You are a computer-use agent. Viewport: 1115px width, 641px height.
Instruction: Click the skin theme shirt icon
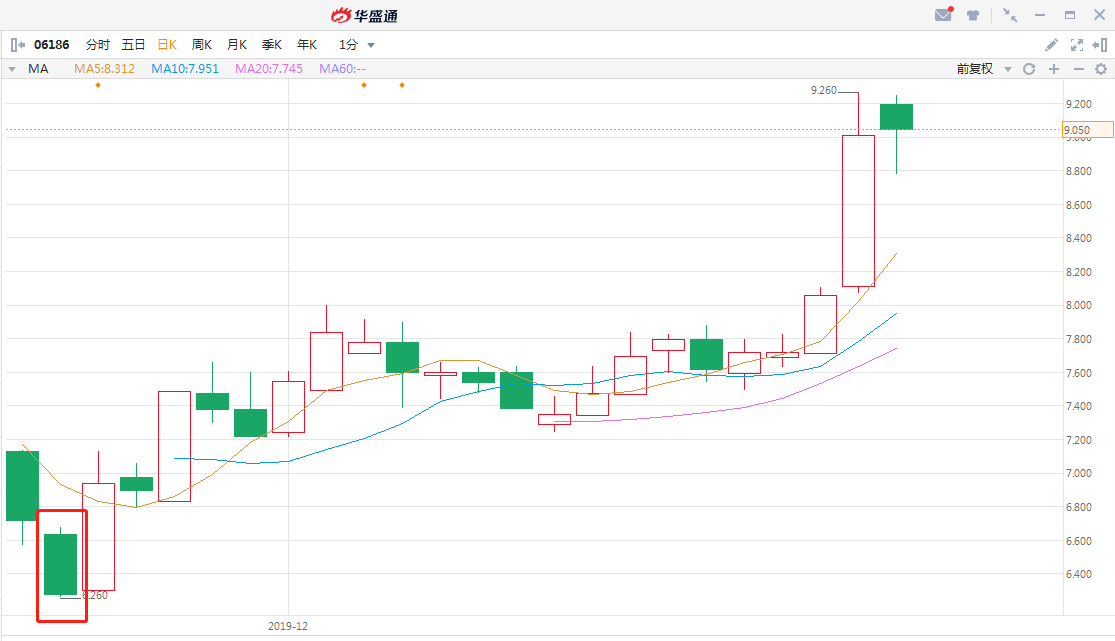(972, 15)
